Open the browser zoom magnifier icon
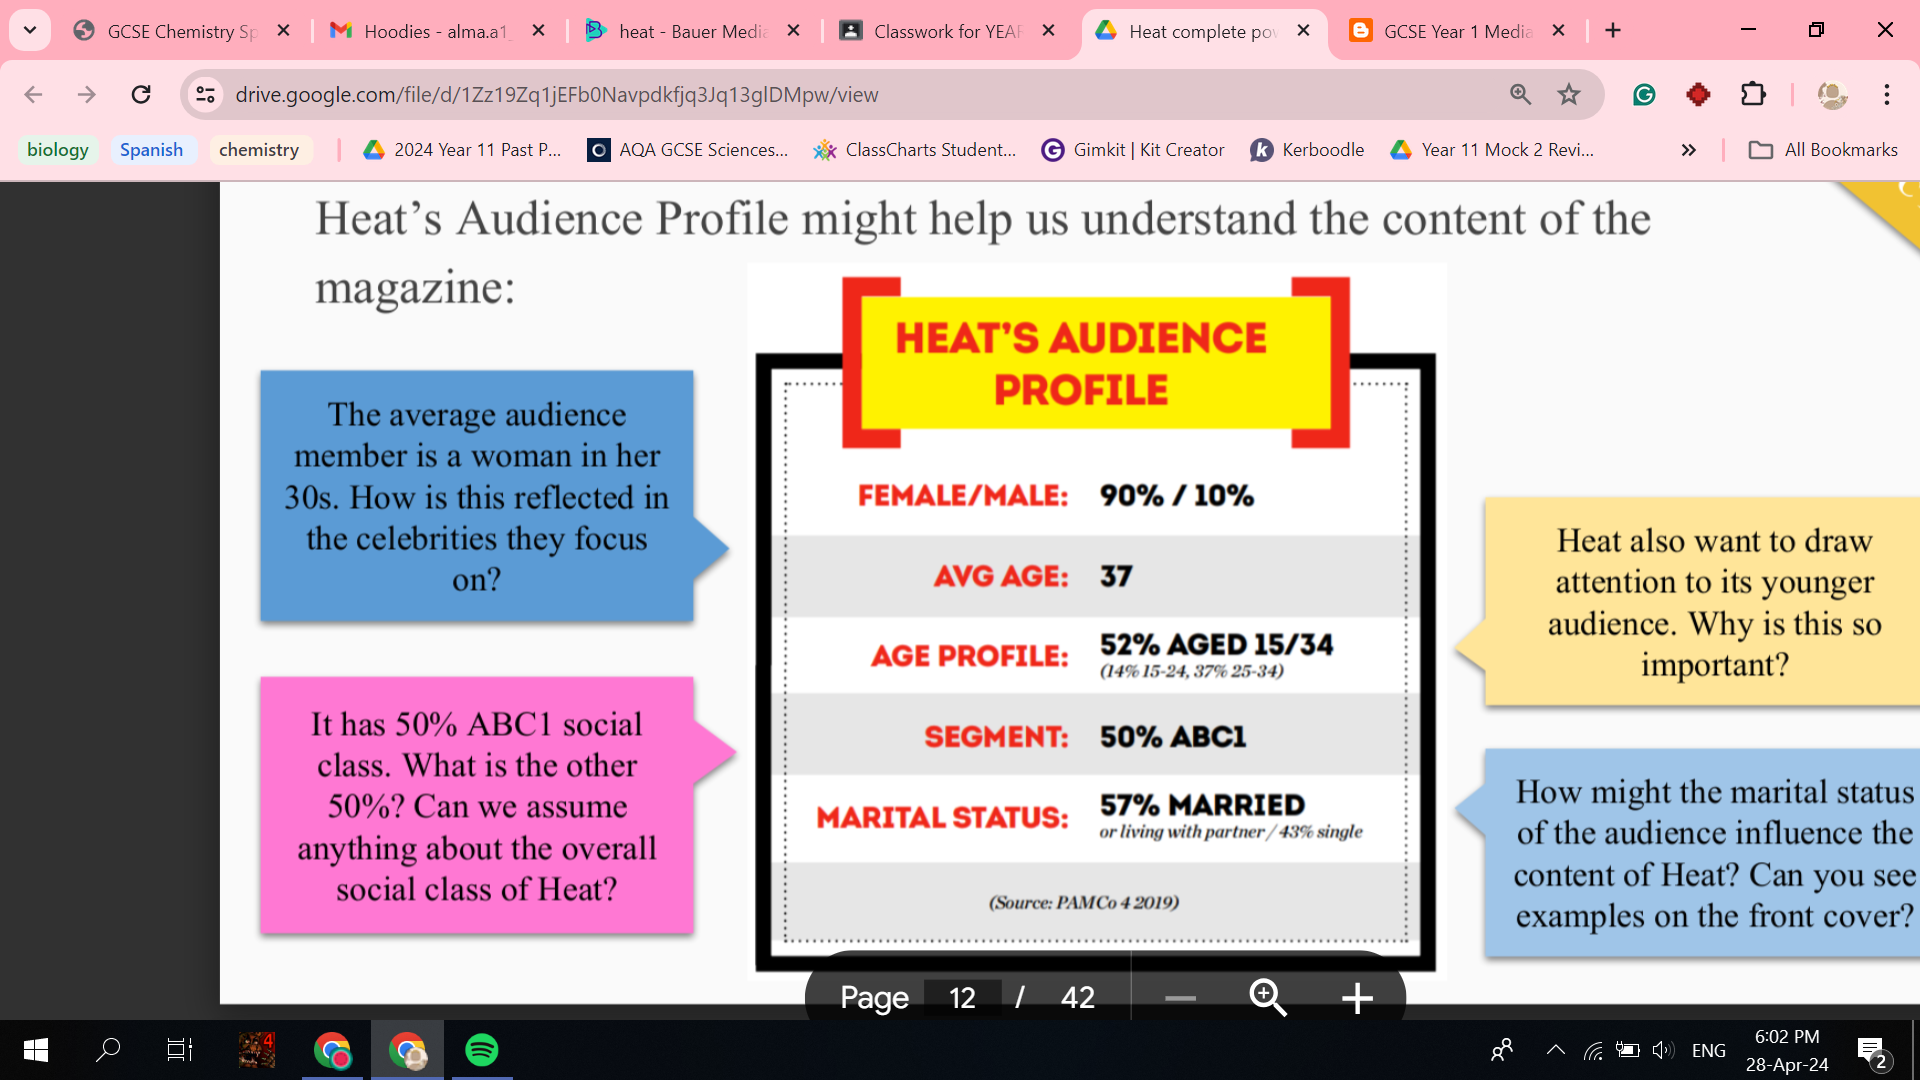The width and height of the screenshot is (1920, 1080). 1521,94
